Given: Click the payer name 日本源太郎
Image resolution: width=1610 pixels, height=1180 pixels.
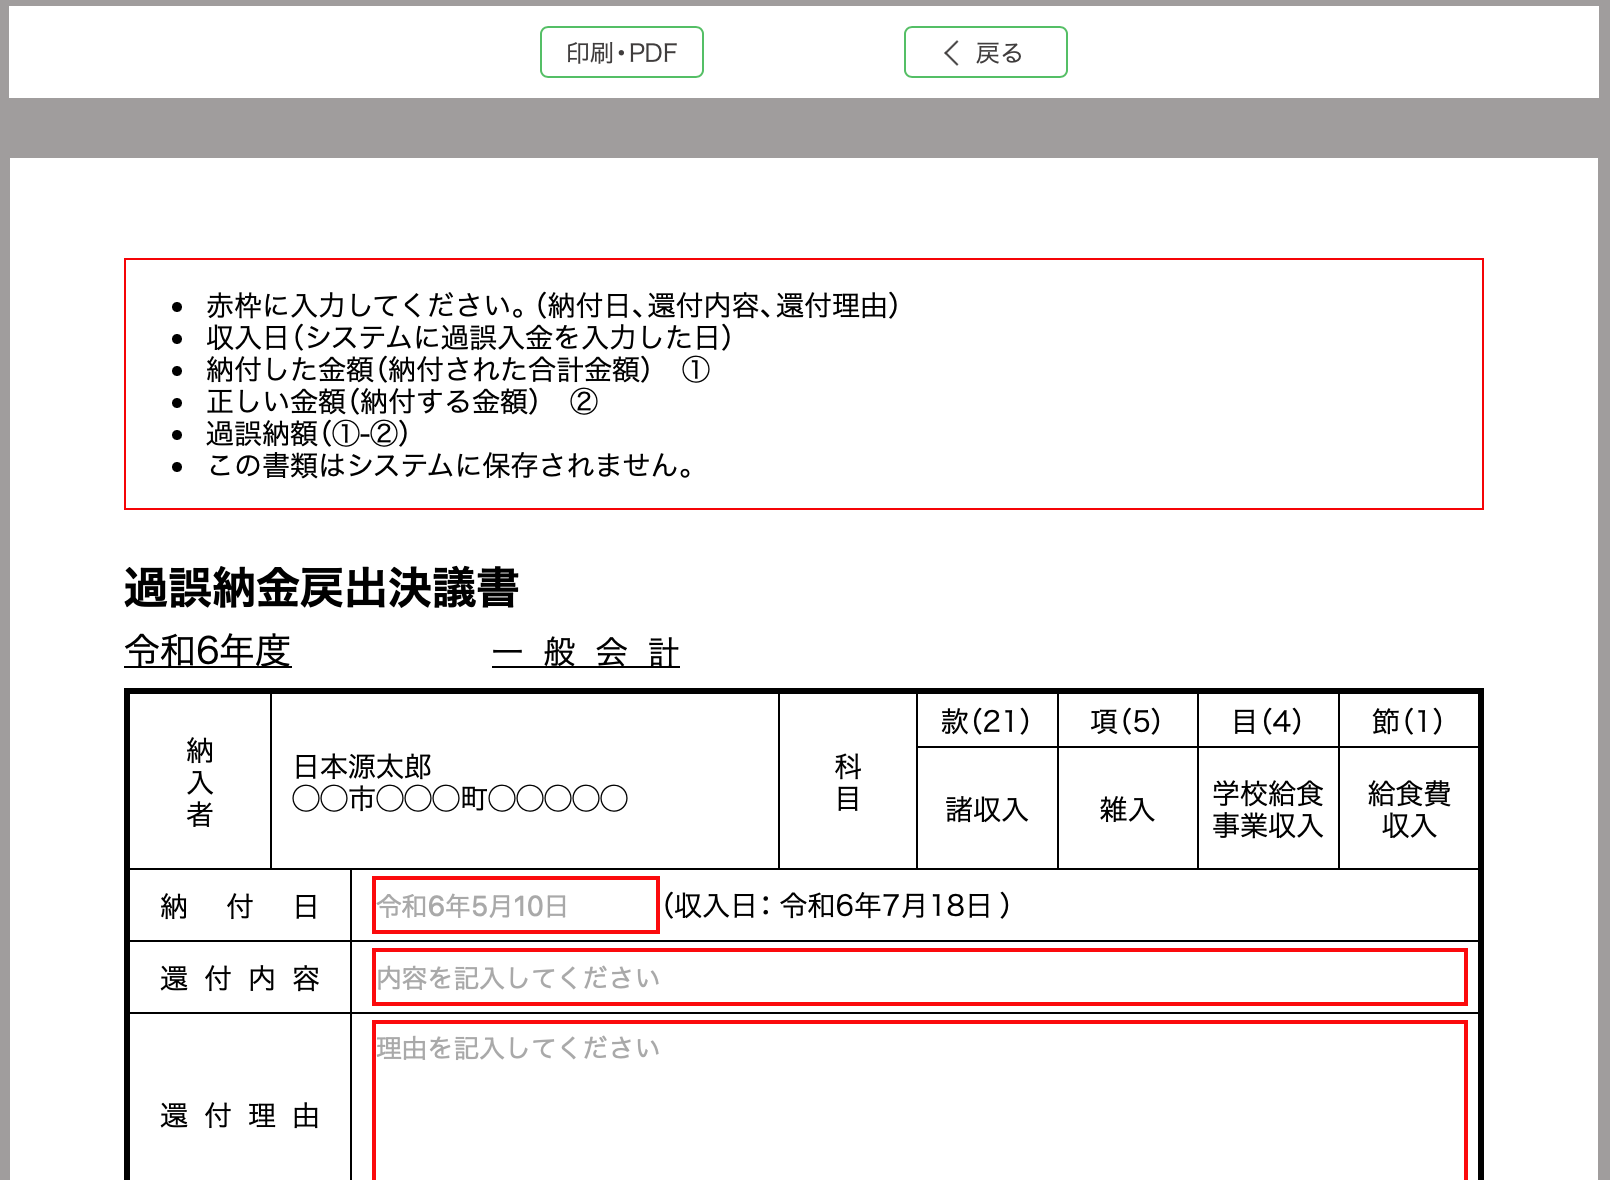Looking at the screenshot, I should pos(362,767).
